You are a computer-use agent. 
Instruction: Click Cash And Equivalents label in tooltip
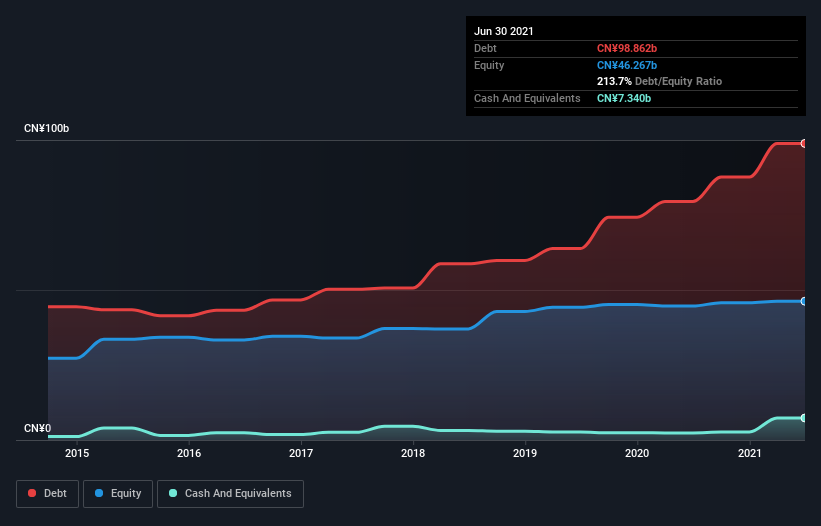tap(527, 98)
